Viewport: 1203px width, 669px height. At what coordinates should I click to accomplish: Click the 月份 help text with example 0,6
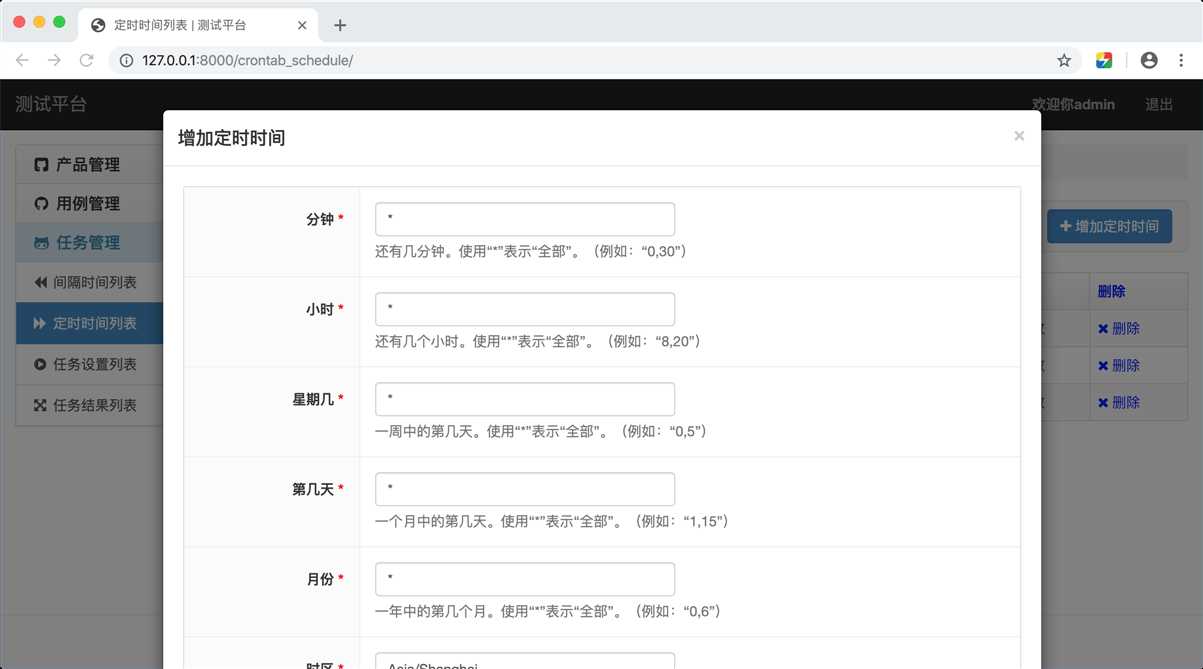click(548, 611)
